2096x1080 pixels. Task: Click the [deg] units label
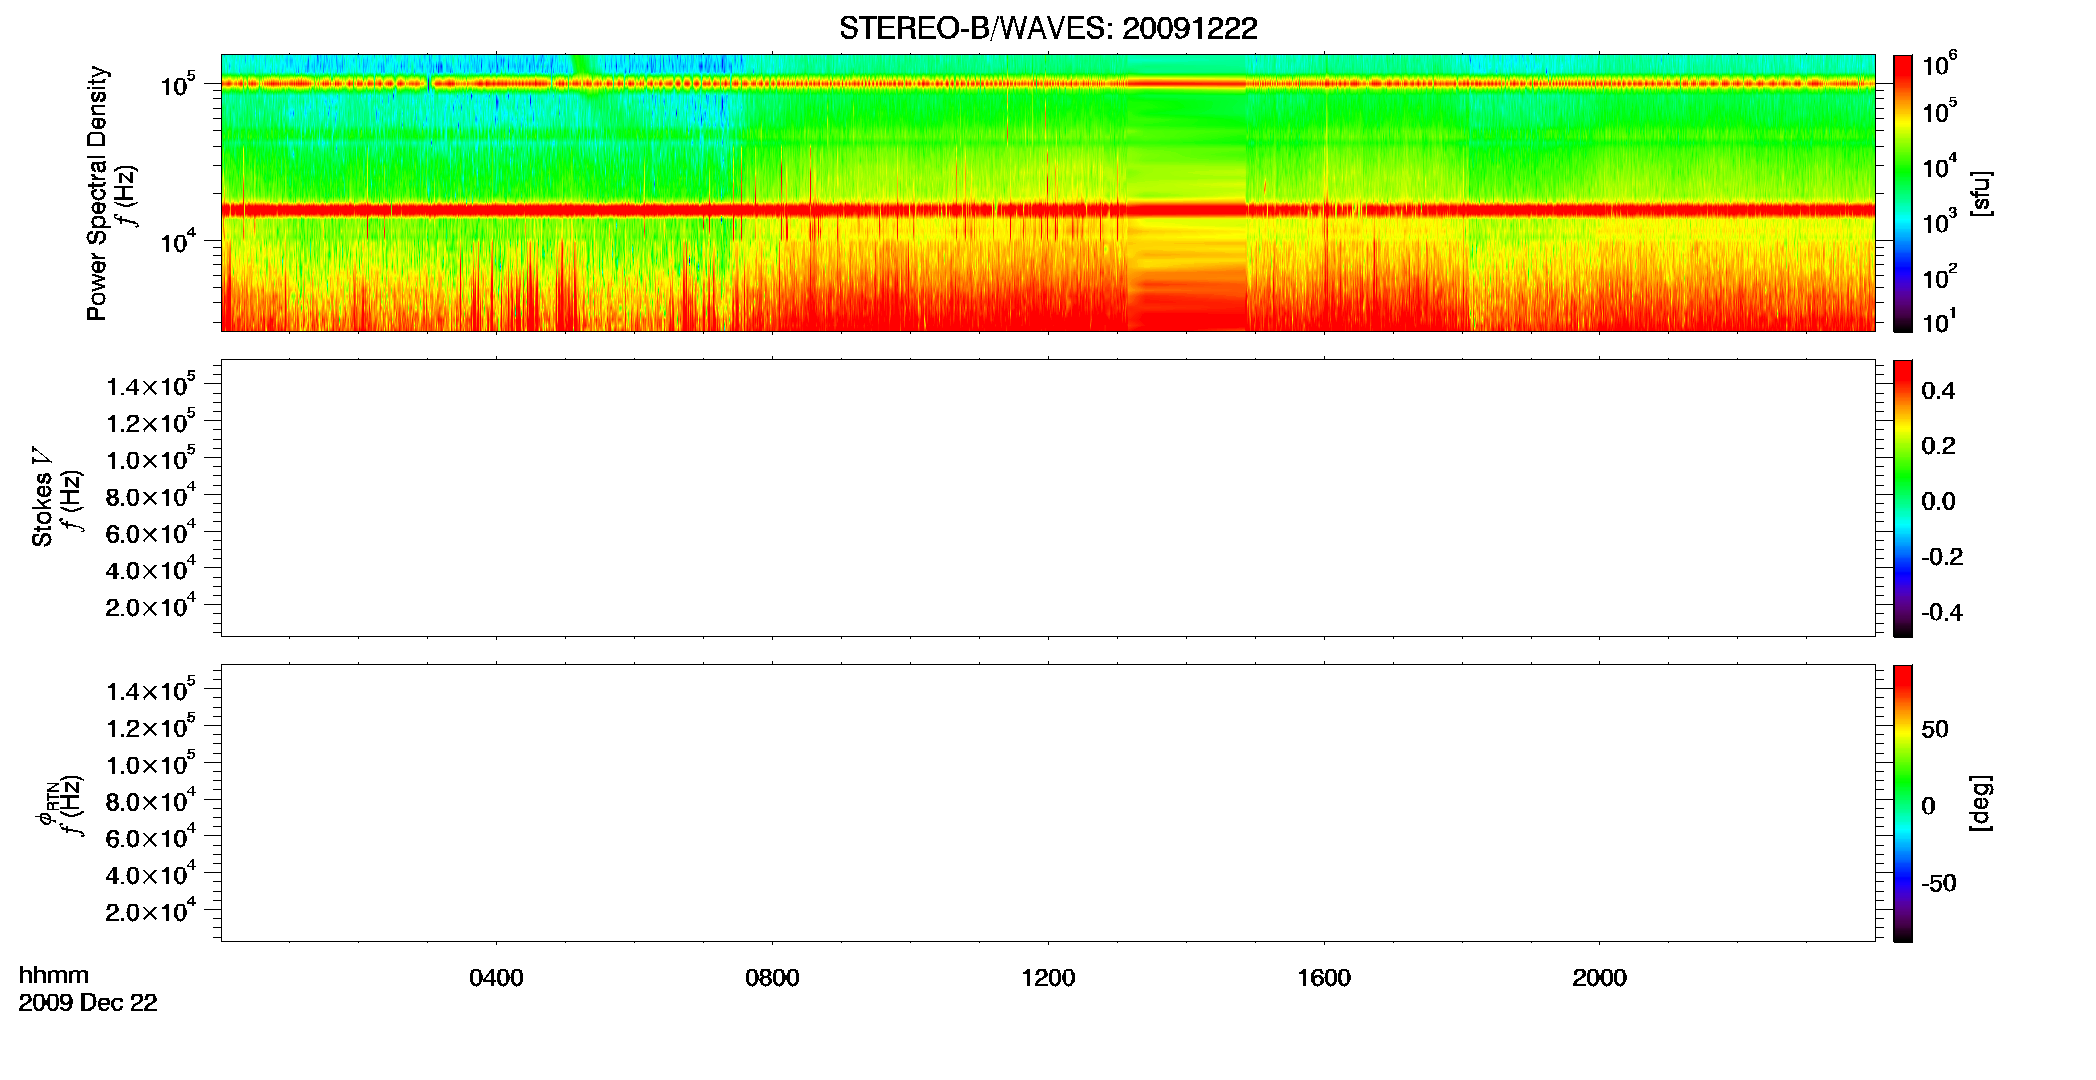[x=1980, y=803]
